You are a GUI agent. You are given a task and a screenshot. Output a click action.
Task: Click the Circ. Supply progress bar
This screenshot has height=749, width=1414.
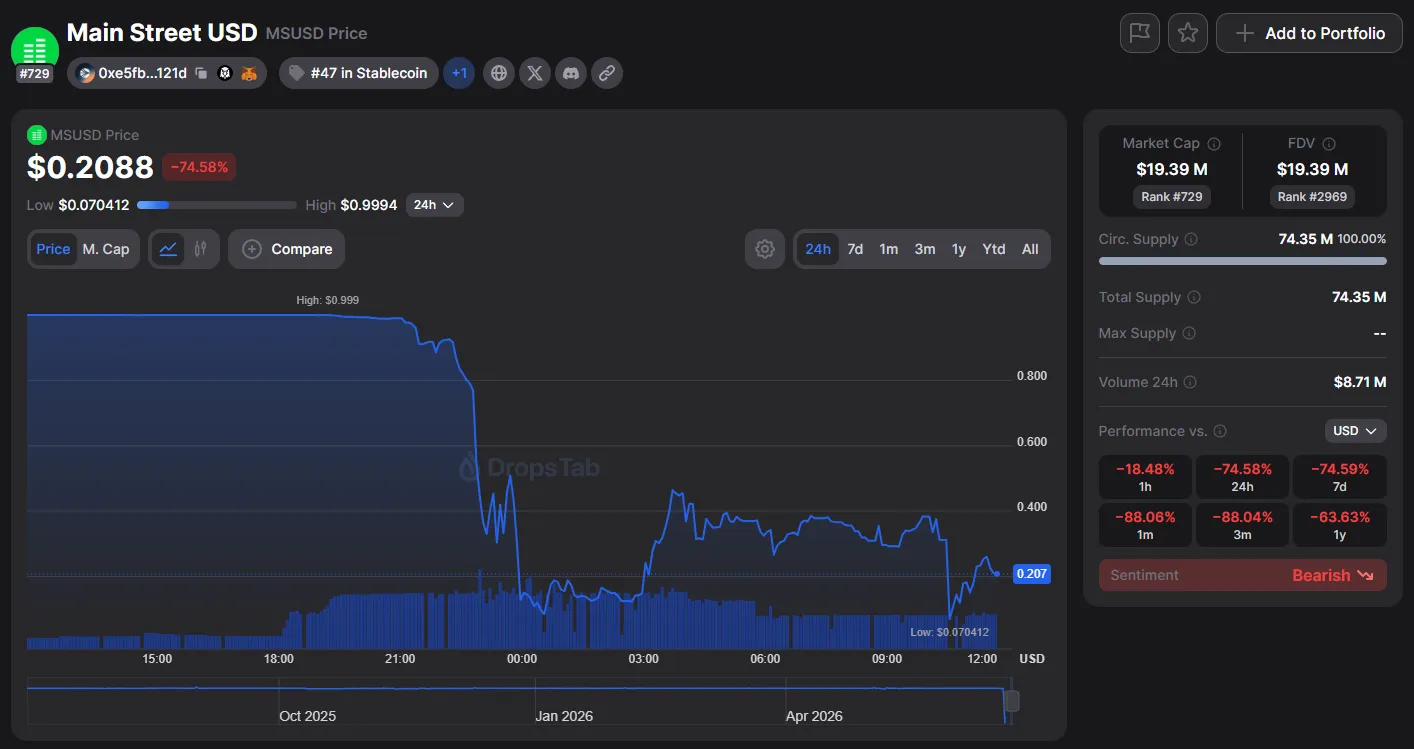1243,261
